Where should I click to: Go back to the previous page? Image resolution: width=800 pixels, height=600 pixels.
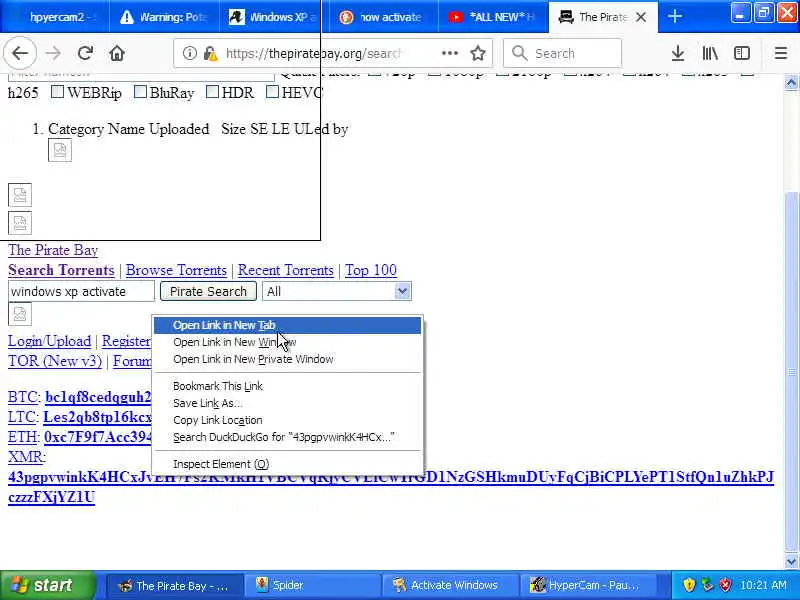pos(20,53)
